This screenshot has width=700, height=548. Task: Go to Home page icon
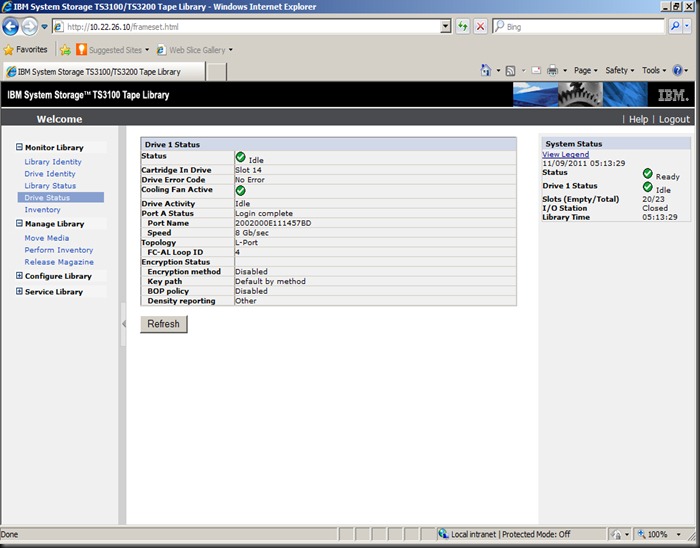486,71
